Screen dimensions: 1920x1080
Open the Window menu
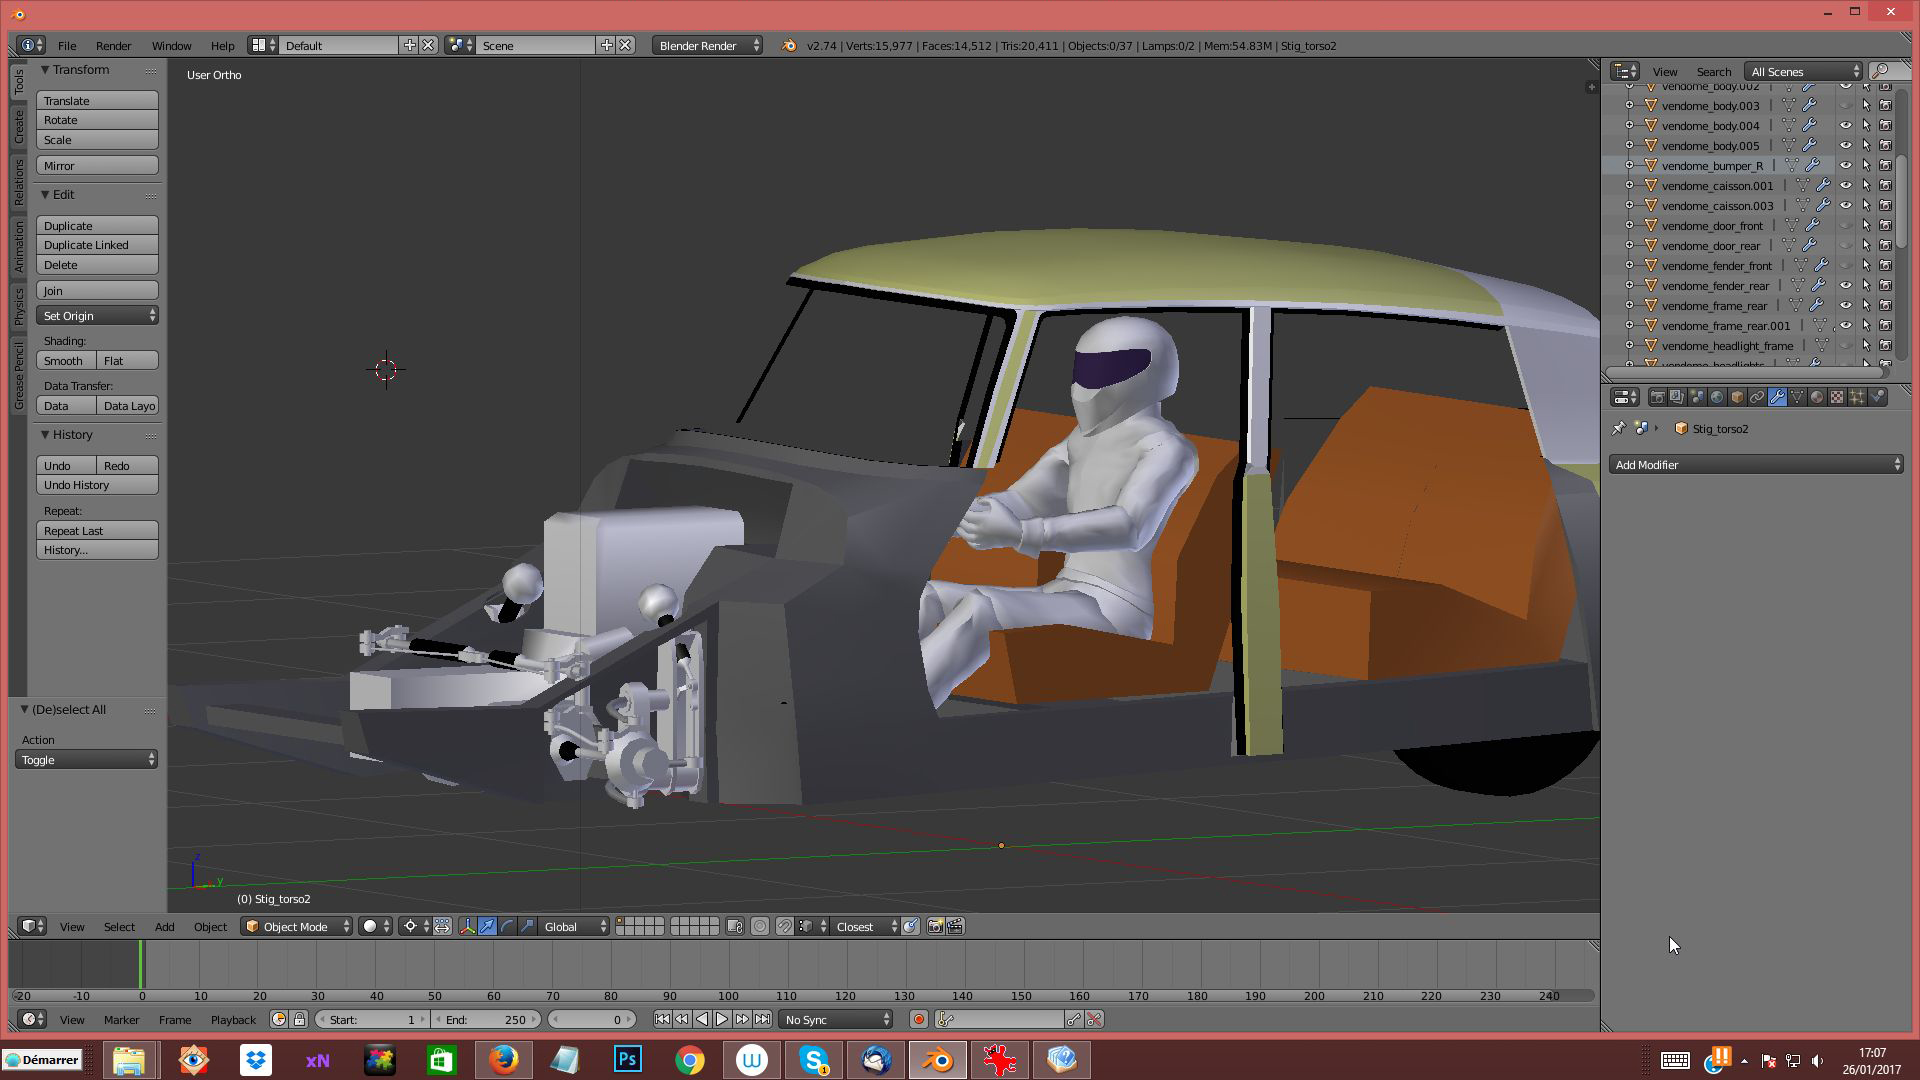point(171,45)
